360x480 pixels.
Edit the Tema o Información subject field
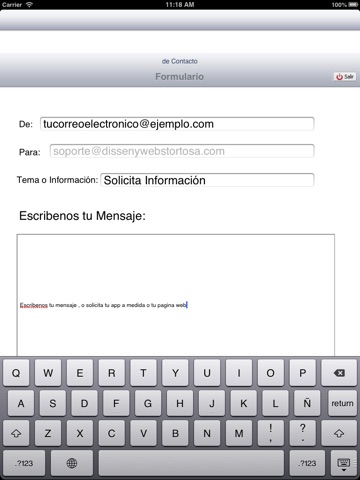tap(207, 180)
